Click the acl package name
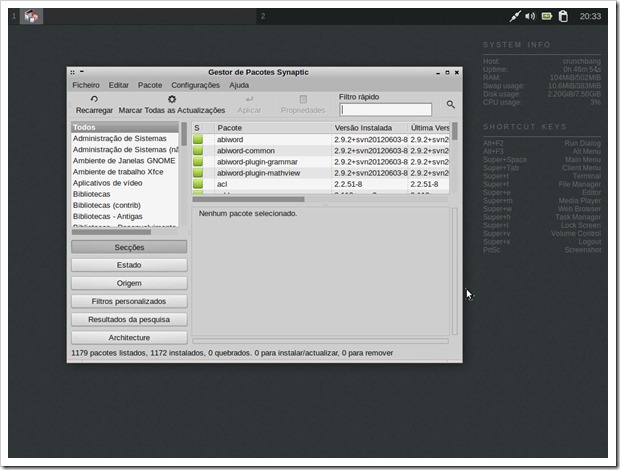 tap(222, 183)
